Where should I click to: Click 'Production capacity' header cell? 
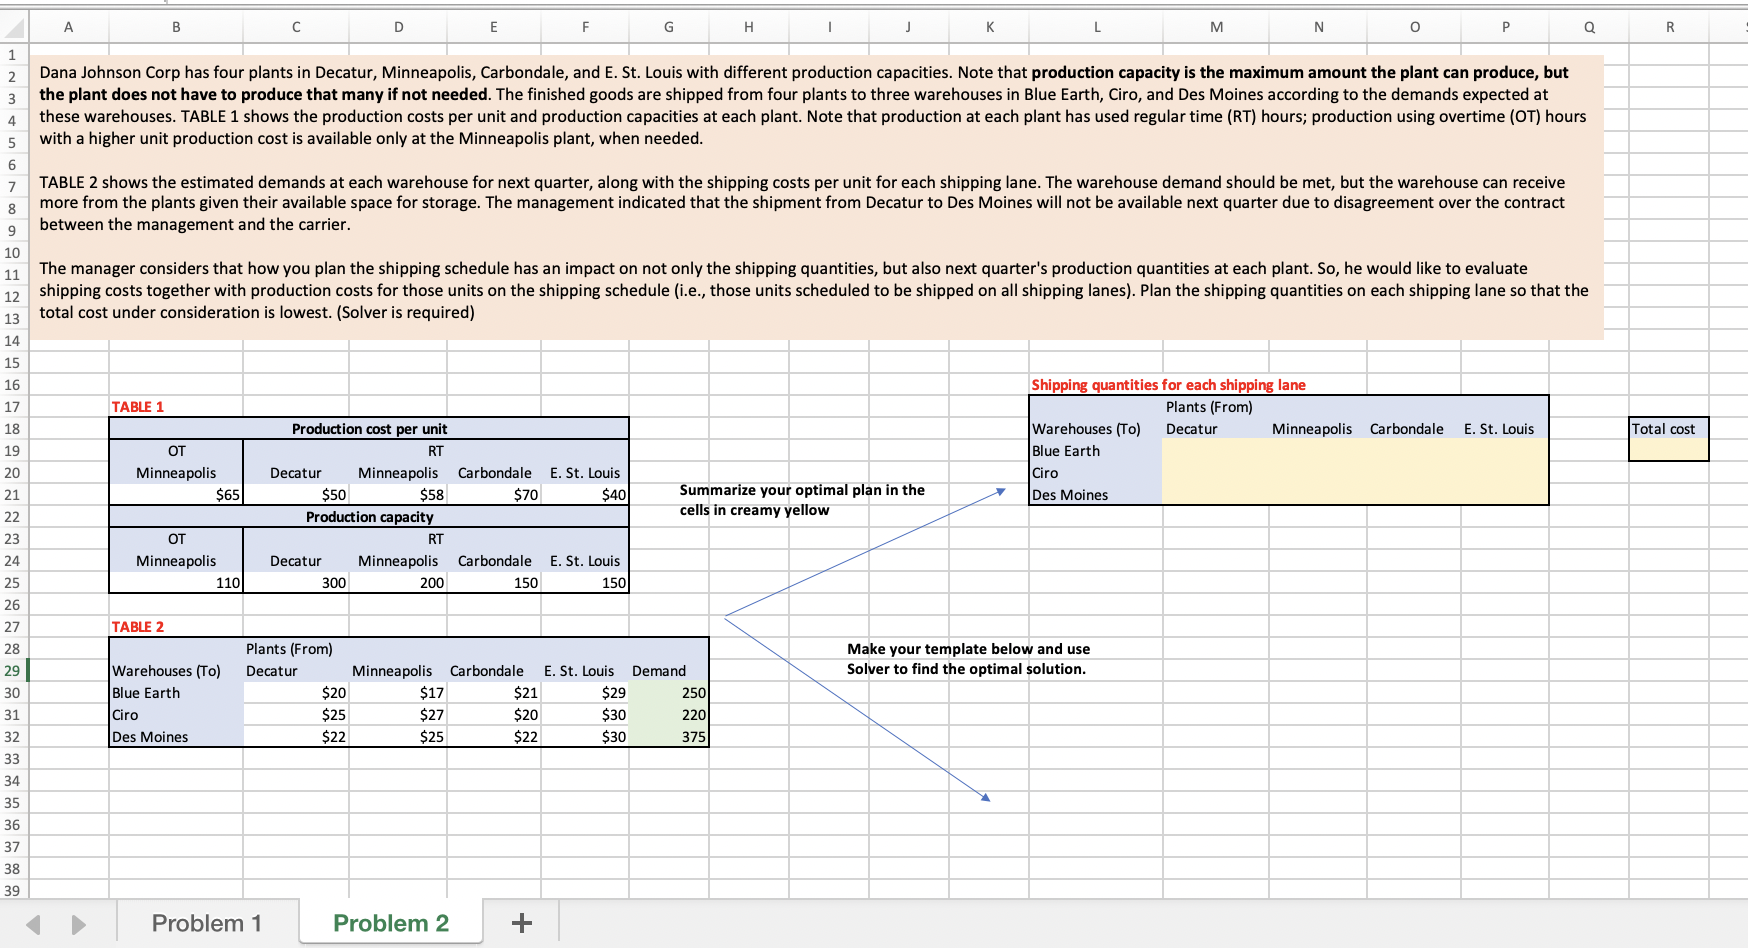369,517
